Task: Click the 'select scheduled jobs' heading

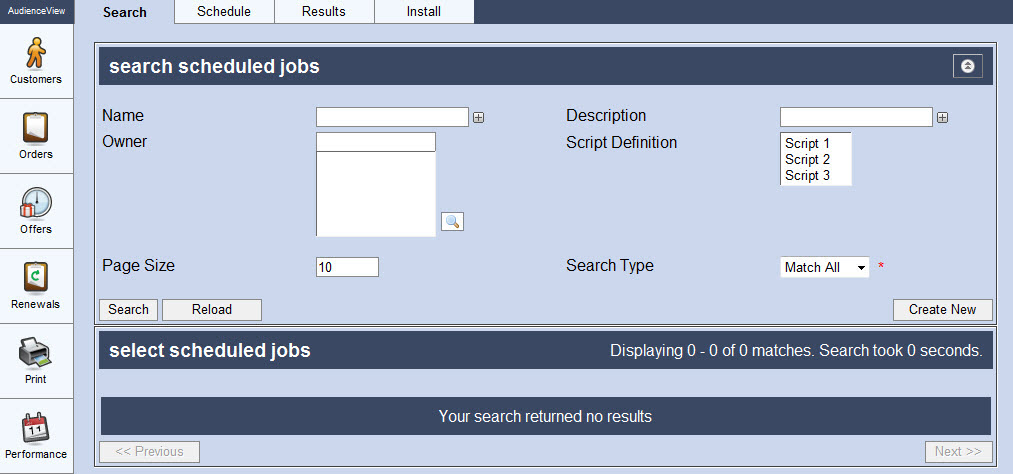Action: click(x=210, y=350)
